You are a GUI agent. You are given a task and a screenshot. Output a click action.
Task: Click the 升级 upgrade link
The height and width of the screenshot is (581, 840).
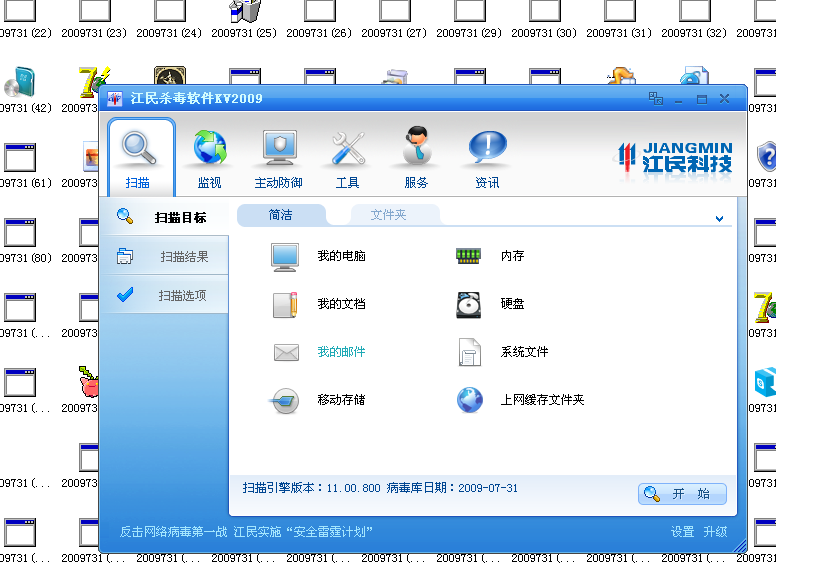(x=715, y=532)
